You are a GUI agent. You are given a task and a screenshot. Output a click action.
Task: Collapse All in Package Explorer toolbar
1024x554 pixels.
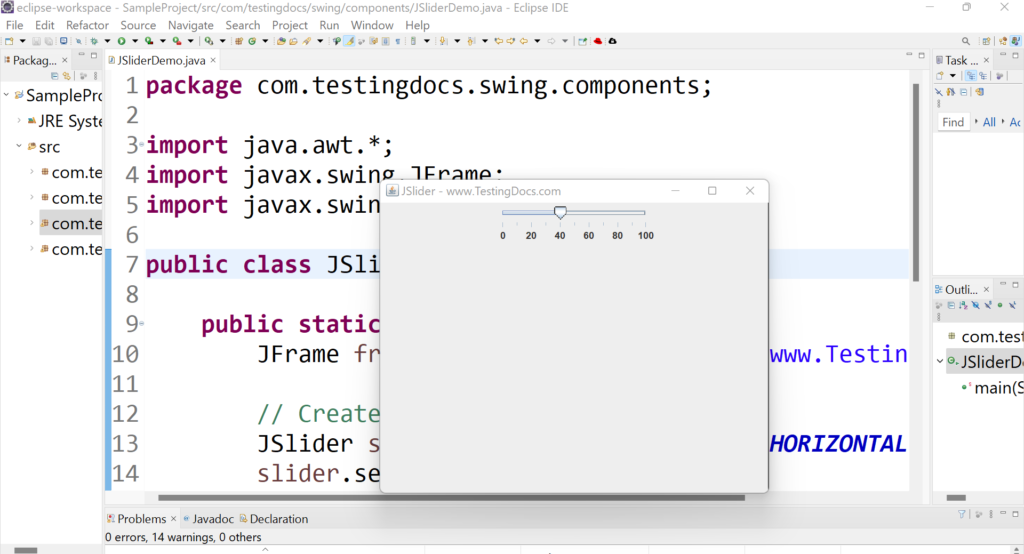click(55, 76)
